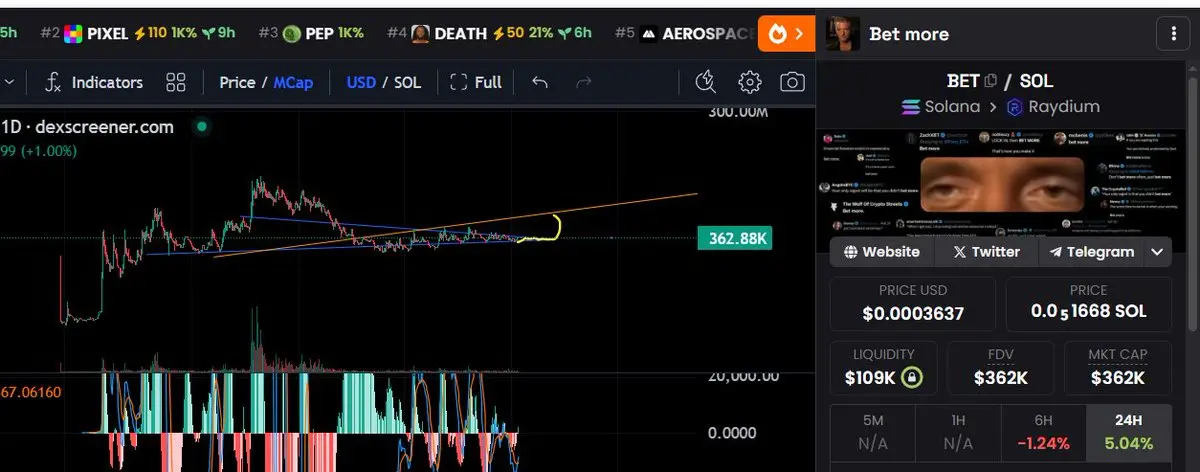
Task: Click the $109K liquidity value
Action: (870, 378)
